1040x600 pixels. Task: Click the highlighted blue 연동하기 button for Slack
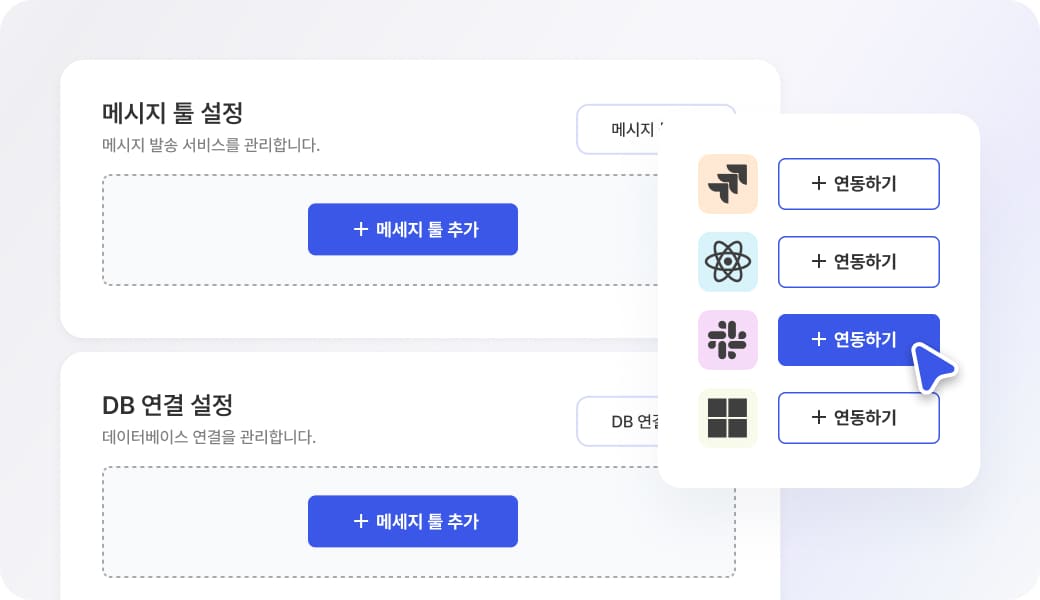pos(859,339)
